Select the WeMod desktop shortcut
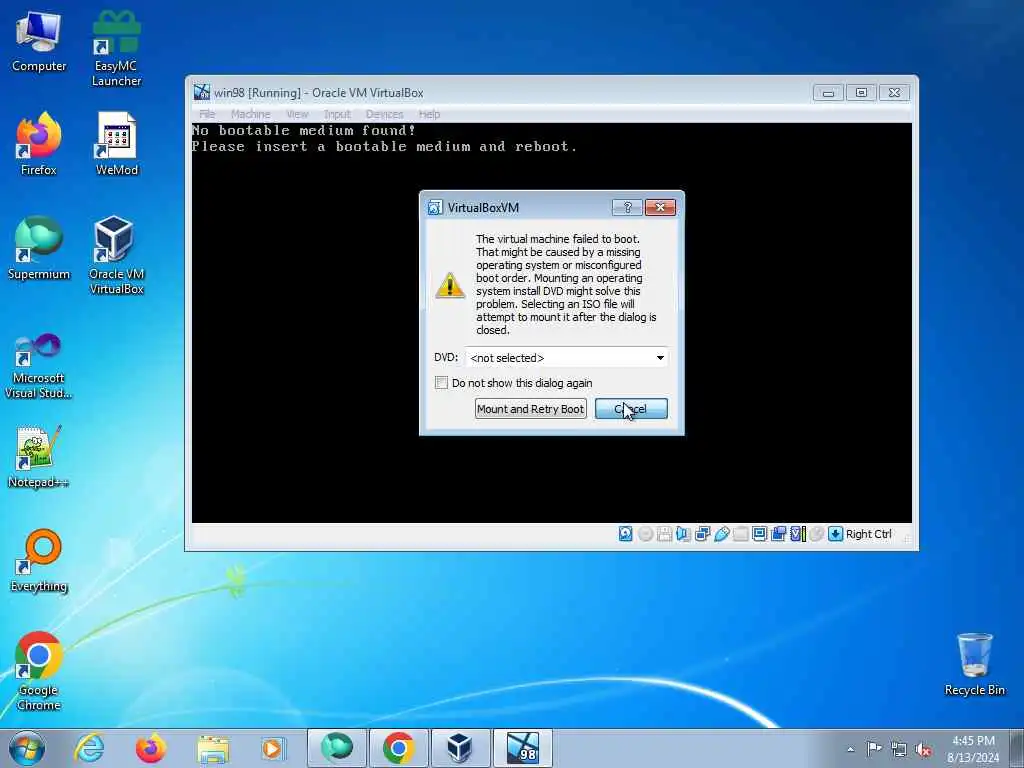This screenshot has width=1024, height=768. [116, 144]
